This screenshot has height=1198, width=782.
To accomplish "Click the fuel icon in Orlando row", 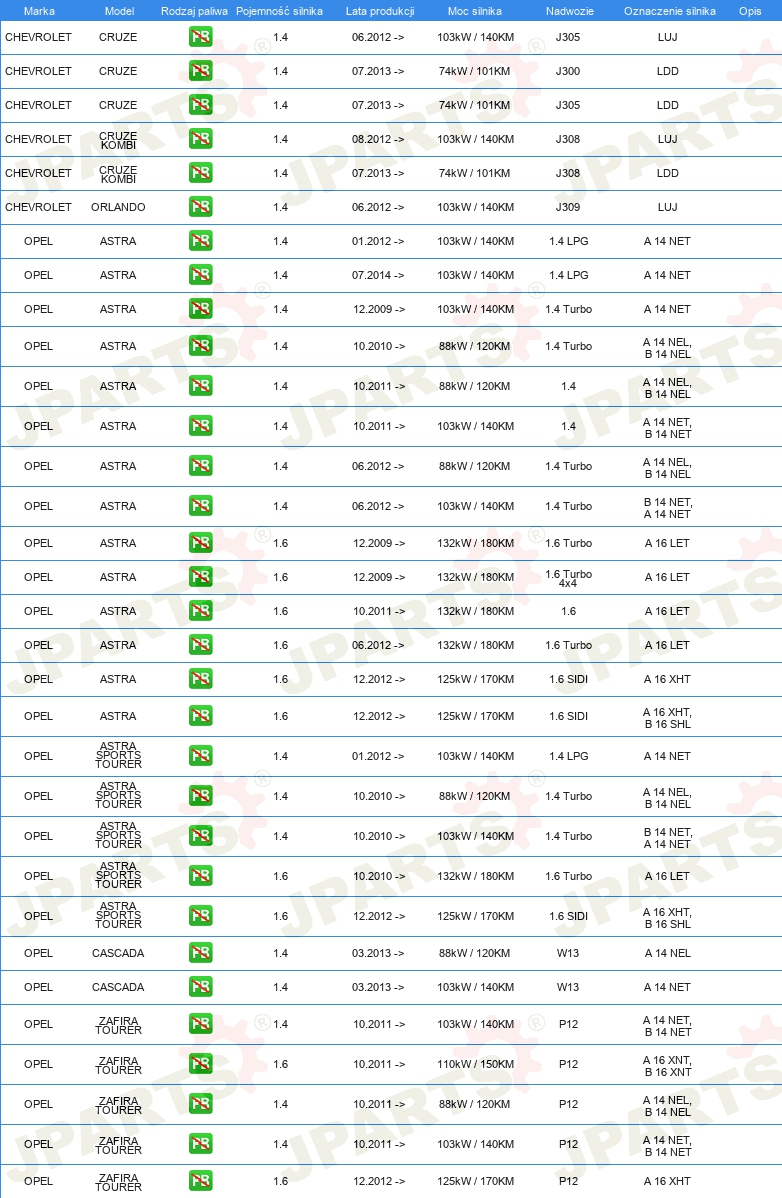I will tap(201, 207).
